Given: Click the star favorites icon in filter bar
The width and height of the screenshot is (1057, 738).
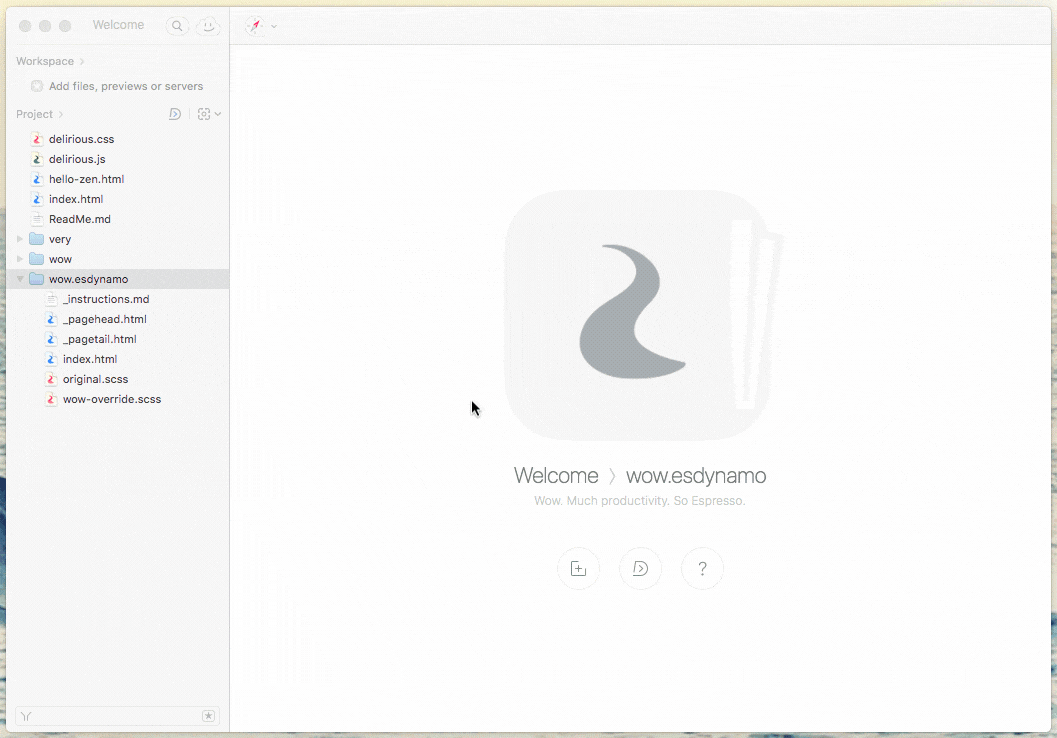Looking at the screenshot, I should coord(208,716).
